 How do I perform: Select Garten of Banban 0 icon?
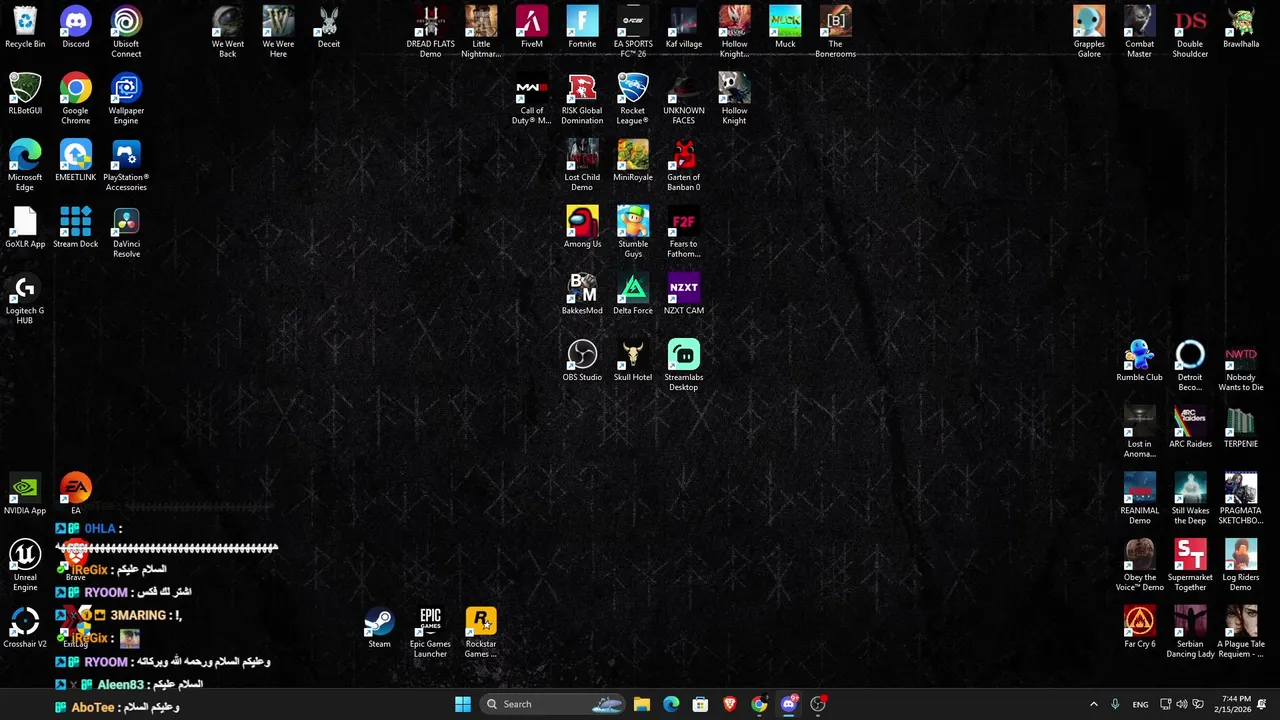click(x=683, y=166)
